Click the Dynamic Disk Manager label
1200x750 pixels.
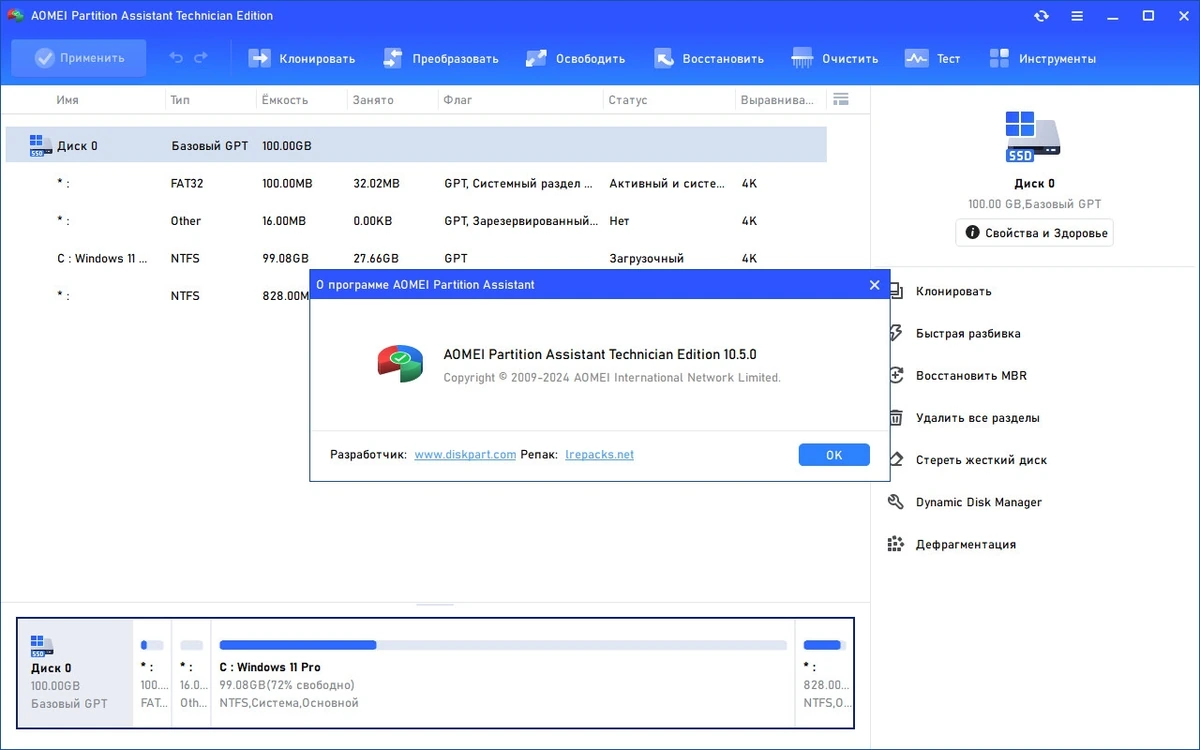tap(979, 502)
